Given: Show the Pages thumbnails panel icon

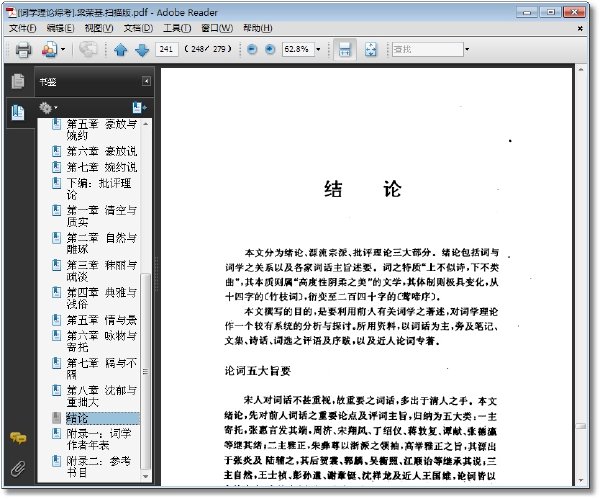Looking at the screenshot, I should pyautogui.click(x=18, y=81).
